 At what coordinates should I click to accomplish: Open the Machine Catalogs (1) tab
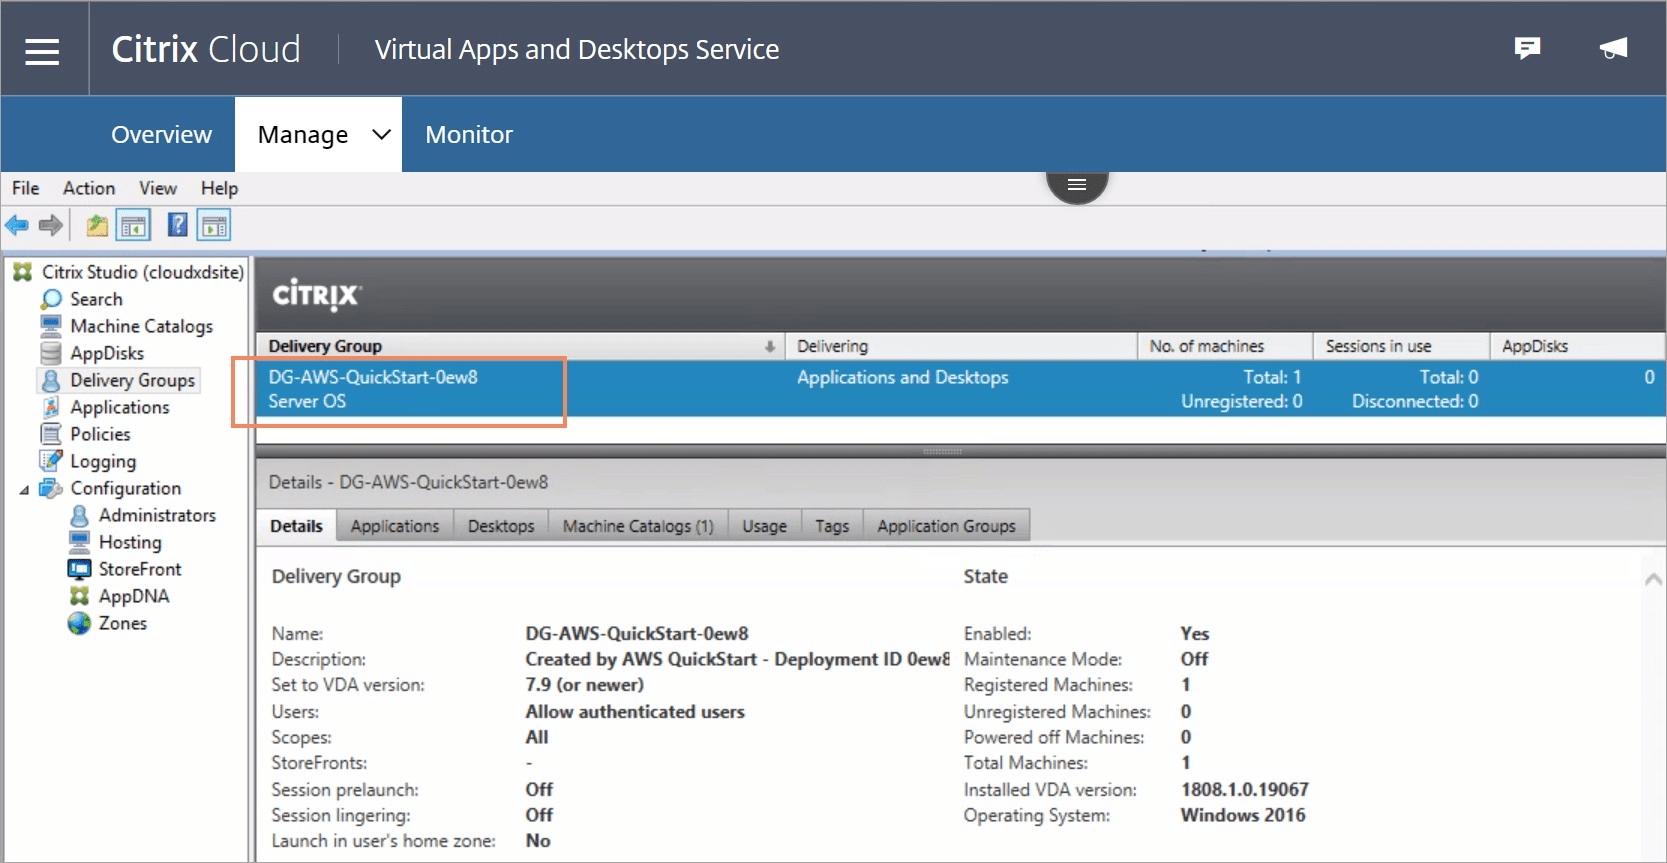coord(638,526)
